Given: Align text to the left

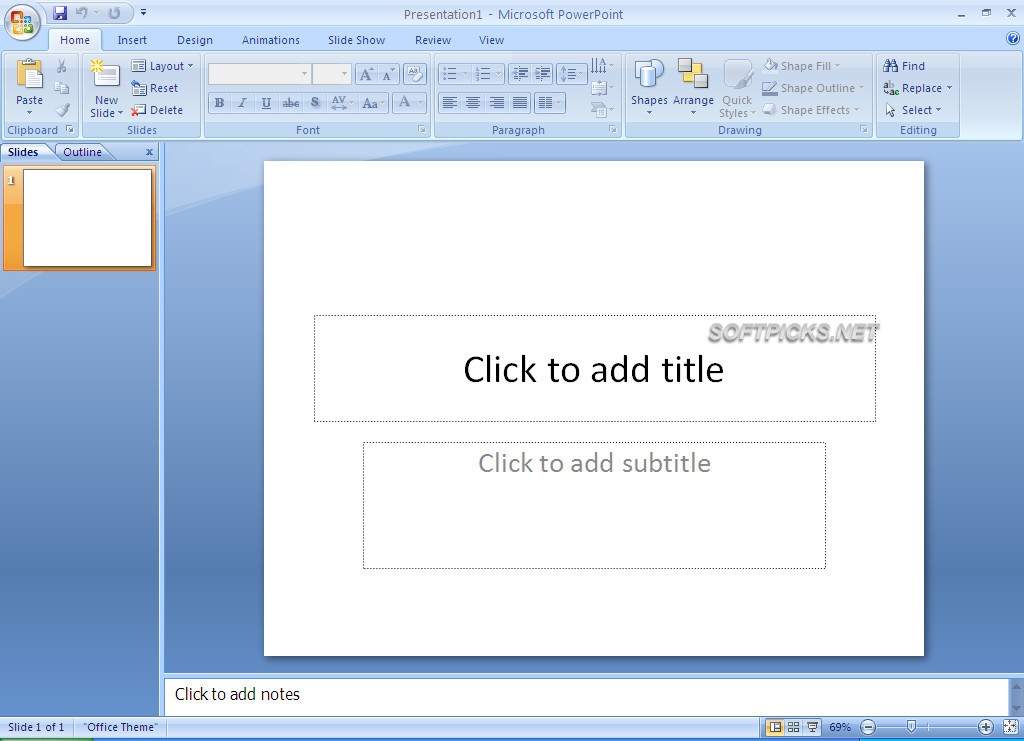Looking at the screenshot, I should [x=449, y=102].
